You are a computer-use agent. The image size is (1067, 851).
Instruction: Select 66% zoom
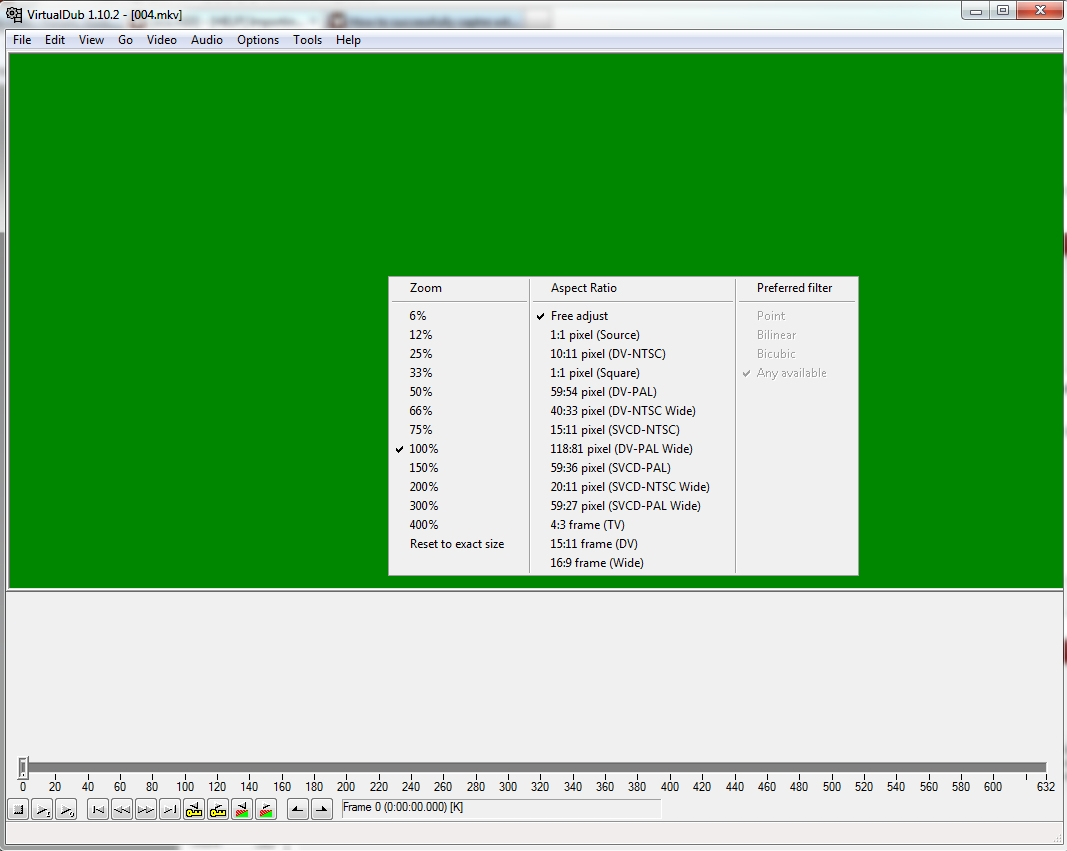459,411
